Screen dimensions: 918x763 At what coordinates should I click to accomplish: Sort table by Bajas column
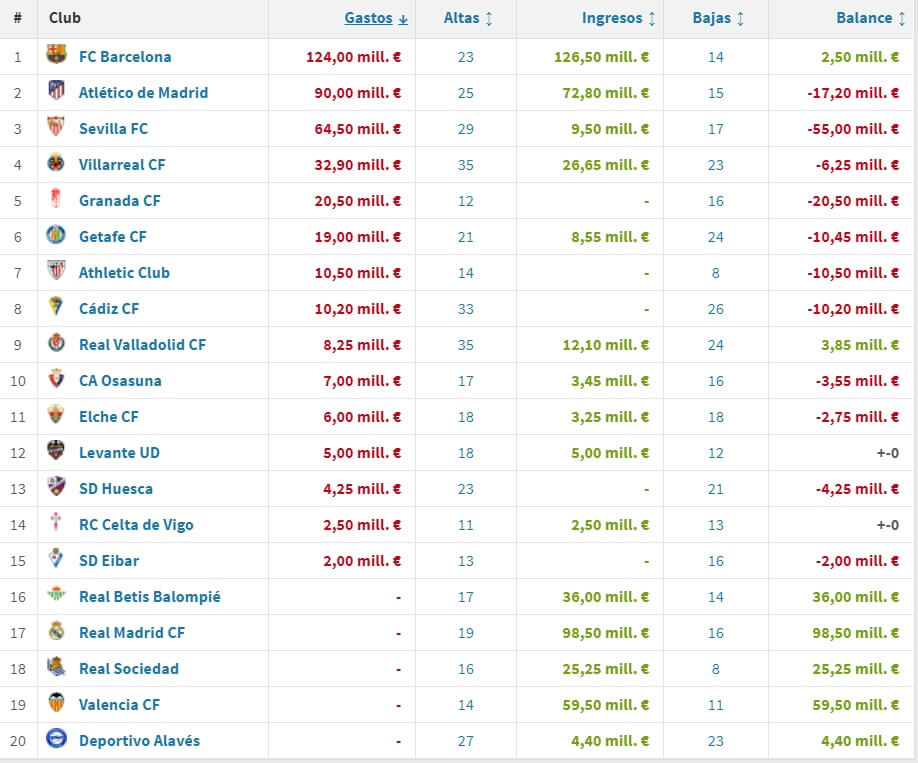tap(718, 18)
